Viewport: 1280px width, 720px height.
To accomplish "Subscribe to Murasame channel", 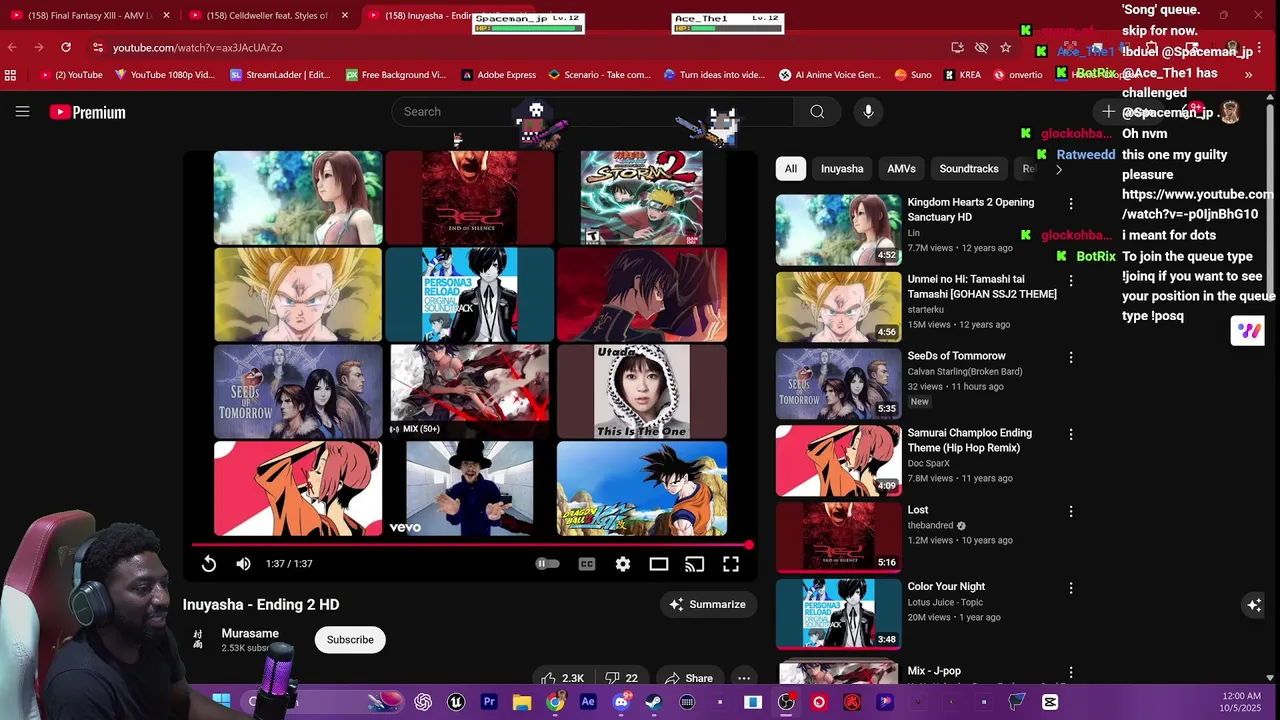I will point(350,640).
